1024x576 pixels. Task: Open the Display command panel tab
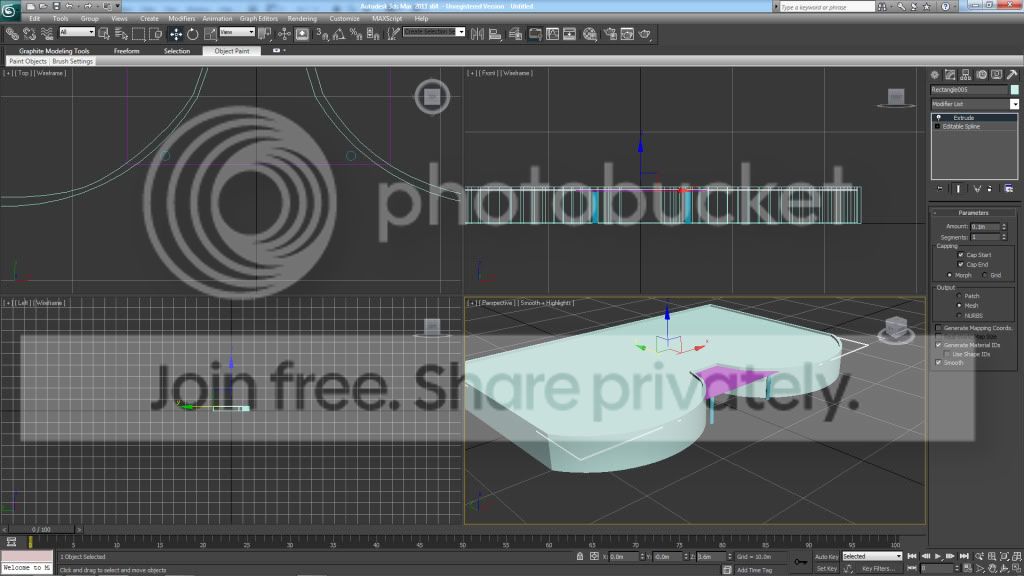coord(997,74)
